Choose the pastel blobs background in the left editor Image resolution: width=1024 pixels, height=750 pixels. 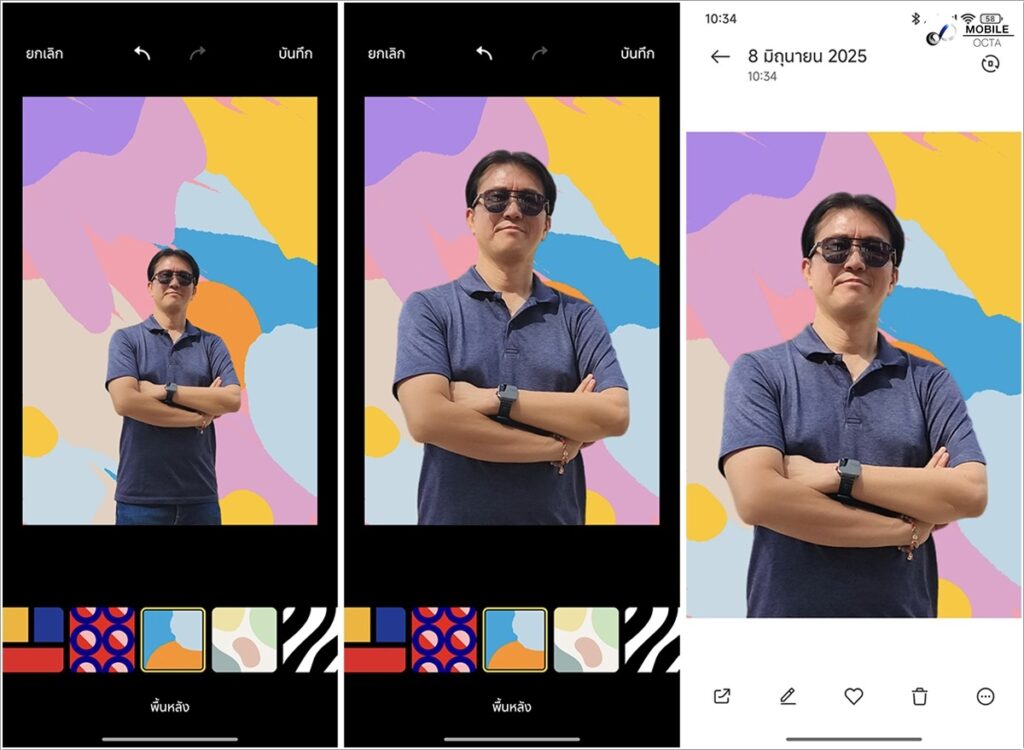(244, 640)
